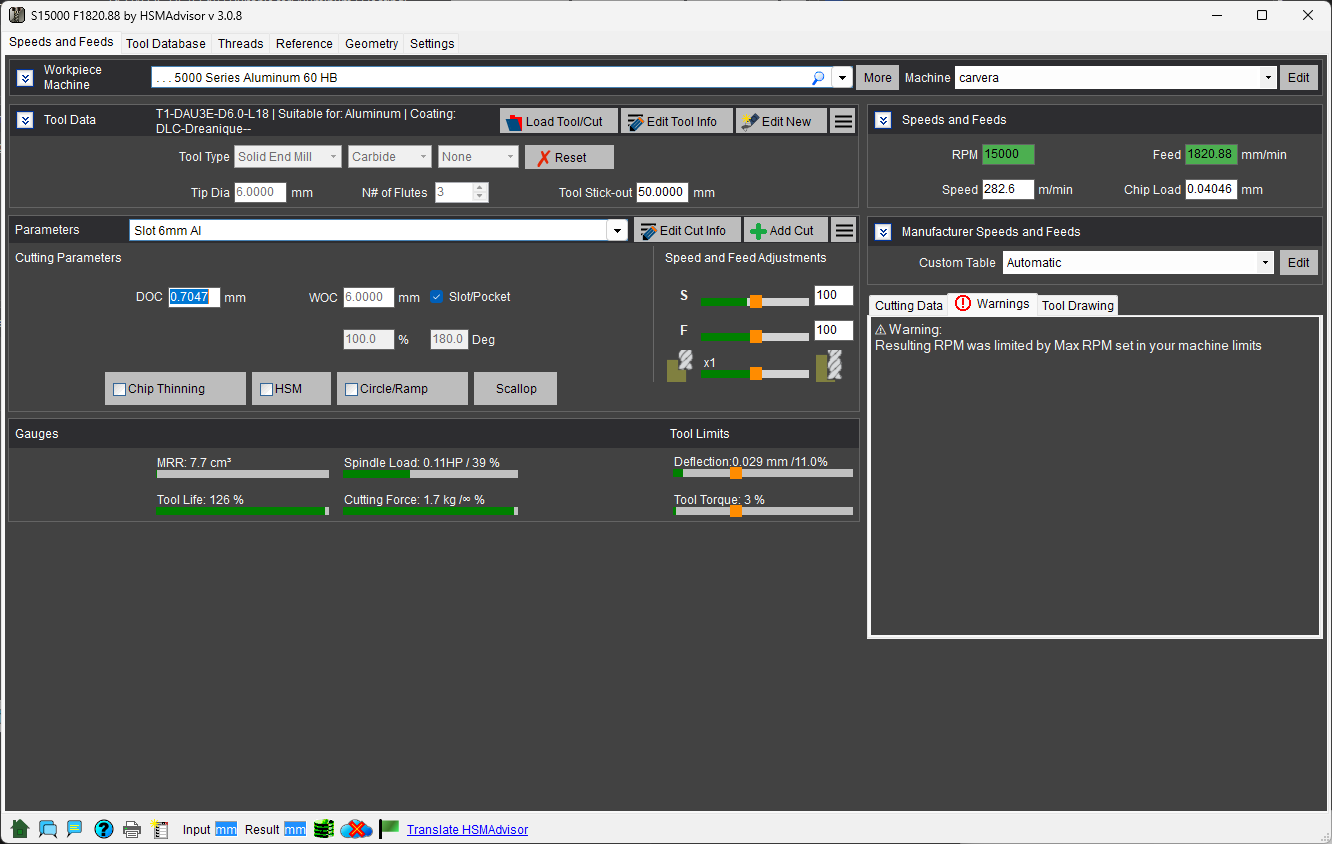This screenshot has width=1332, height=844.
Task: Switch to the Tool Database tab
Action: click(166, 43)
